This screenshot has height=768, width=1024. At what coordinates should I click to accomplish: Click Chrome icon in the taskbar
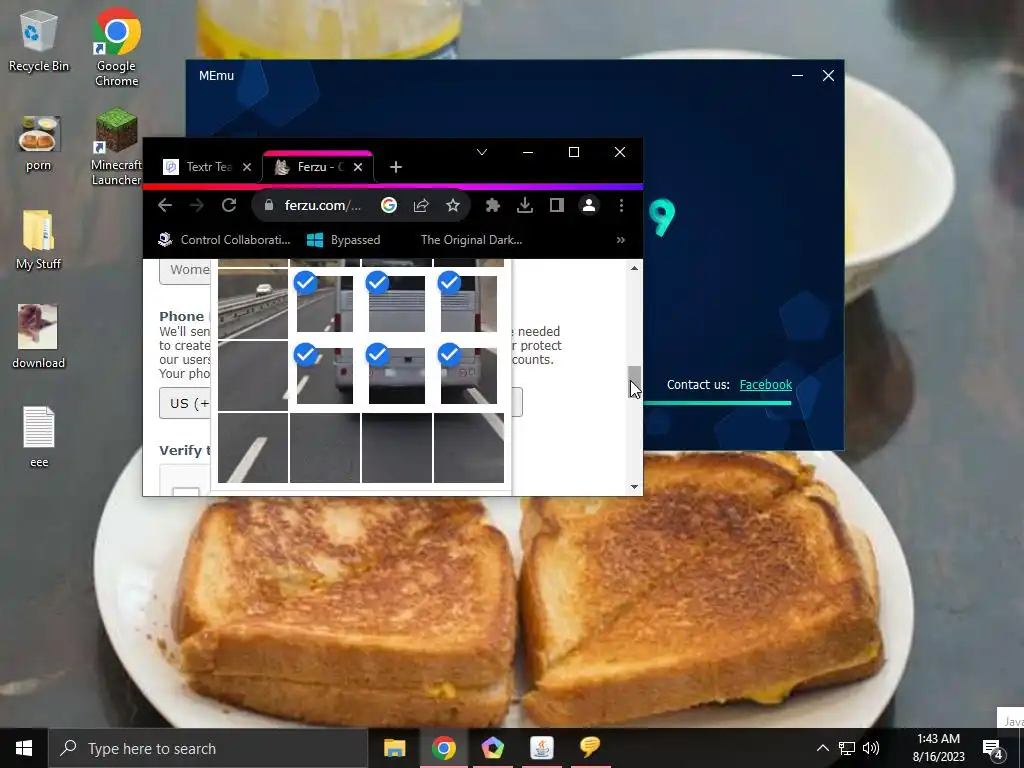click(x=443, y=748)
